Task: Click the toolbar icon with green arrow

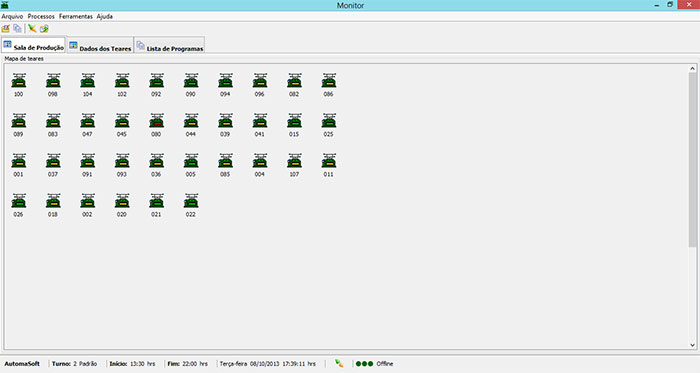Action: pyautogui.click(x=44, y=29)
